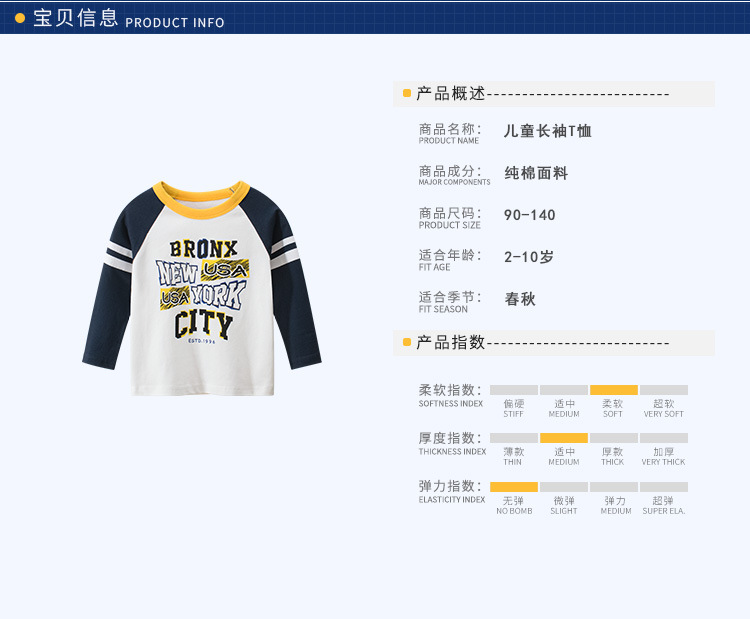Click the yellow bullet beside 产品指数

pos(407,343)
